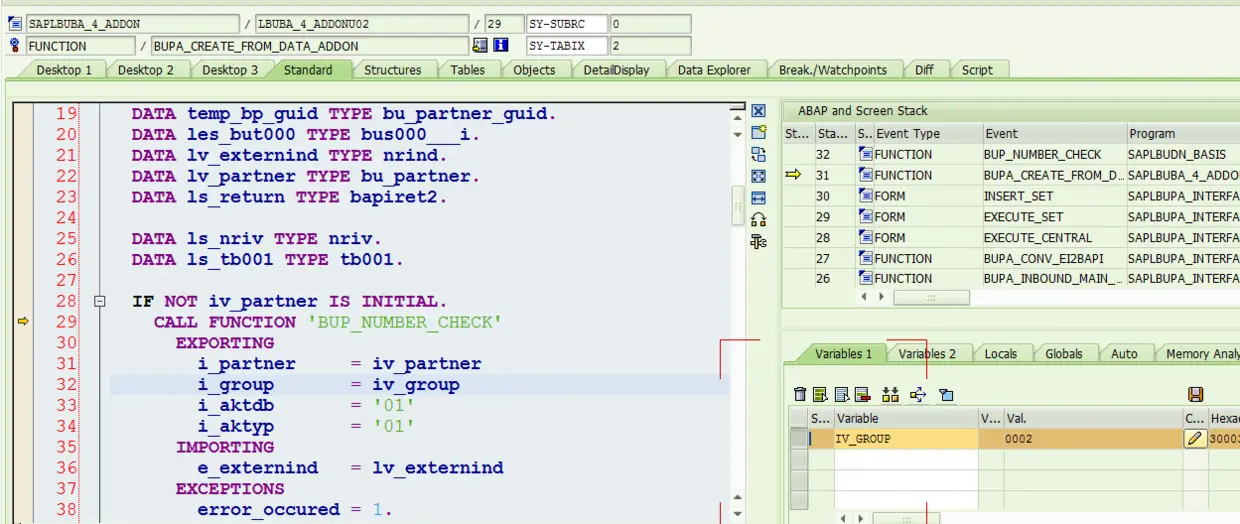Click the Replace Tool icon
Viewport: 1240px width, 524px height.
(758, 154)
